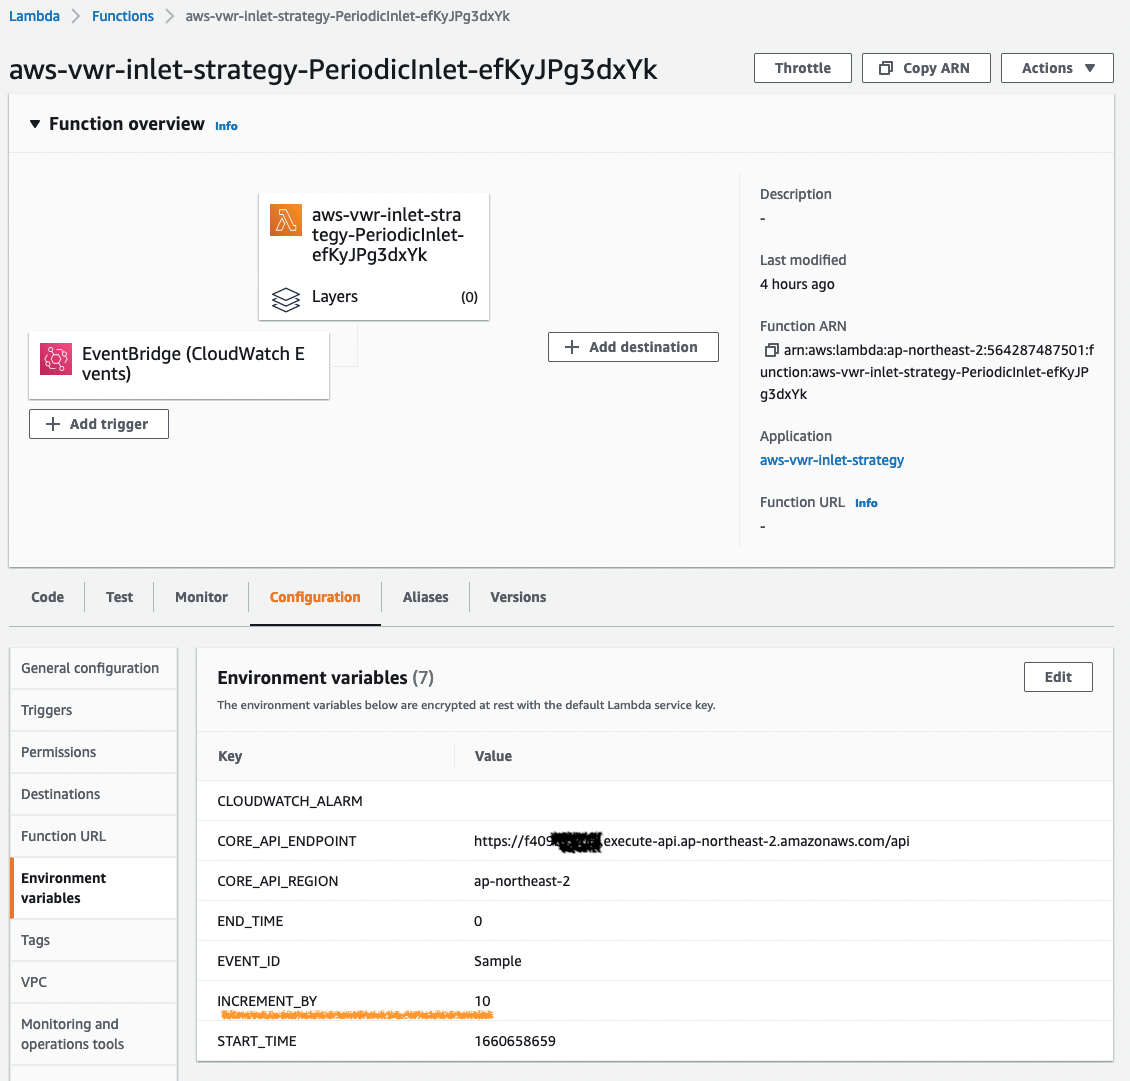
Task: Click the function name in the overview card
Action: point(388,235)
